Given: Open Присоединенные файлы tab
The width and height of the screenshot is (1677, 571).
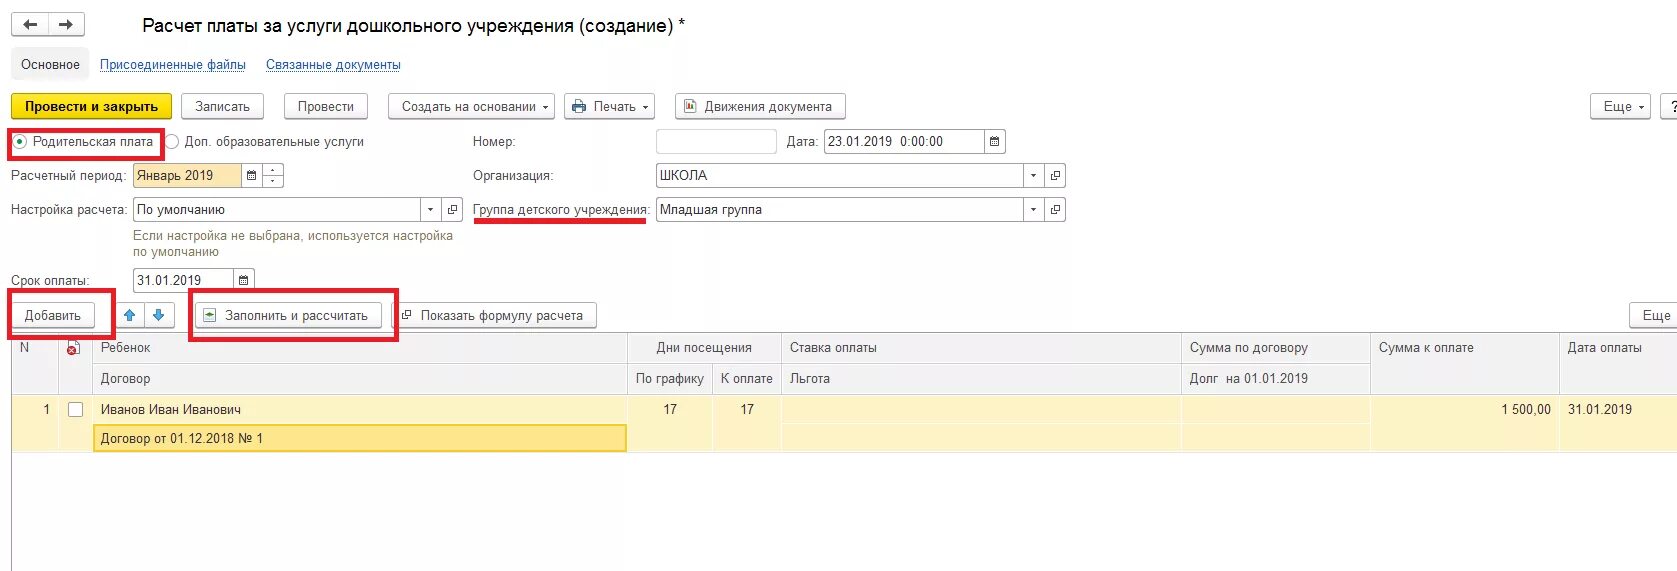Looking at the screenshot, I should [x=173, y=65].
